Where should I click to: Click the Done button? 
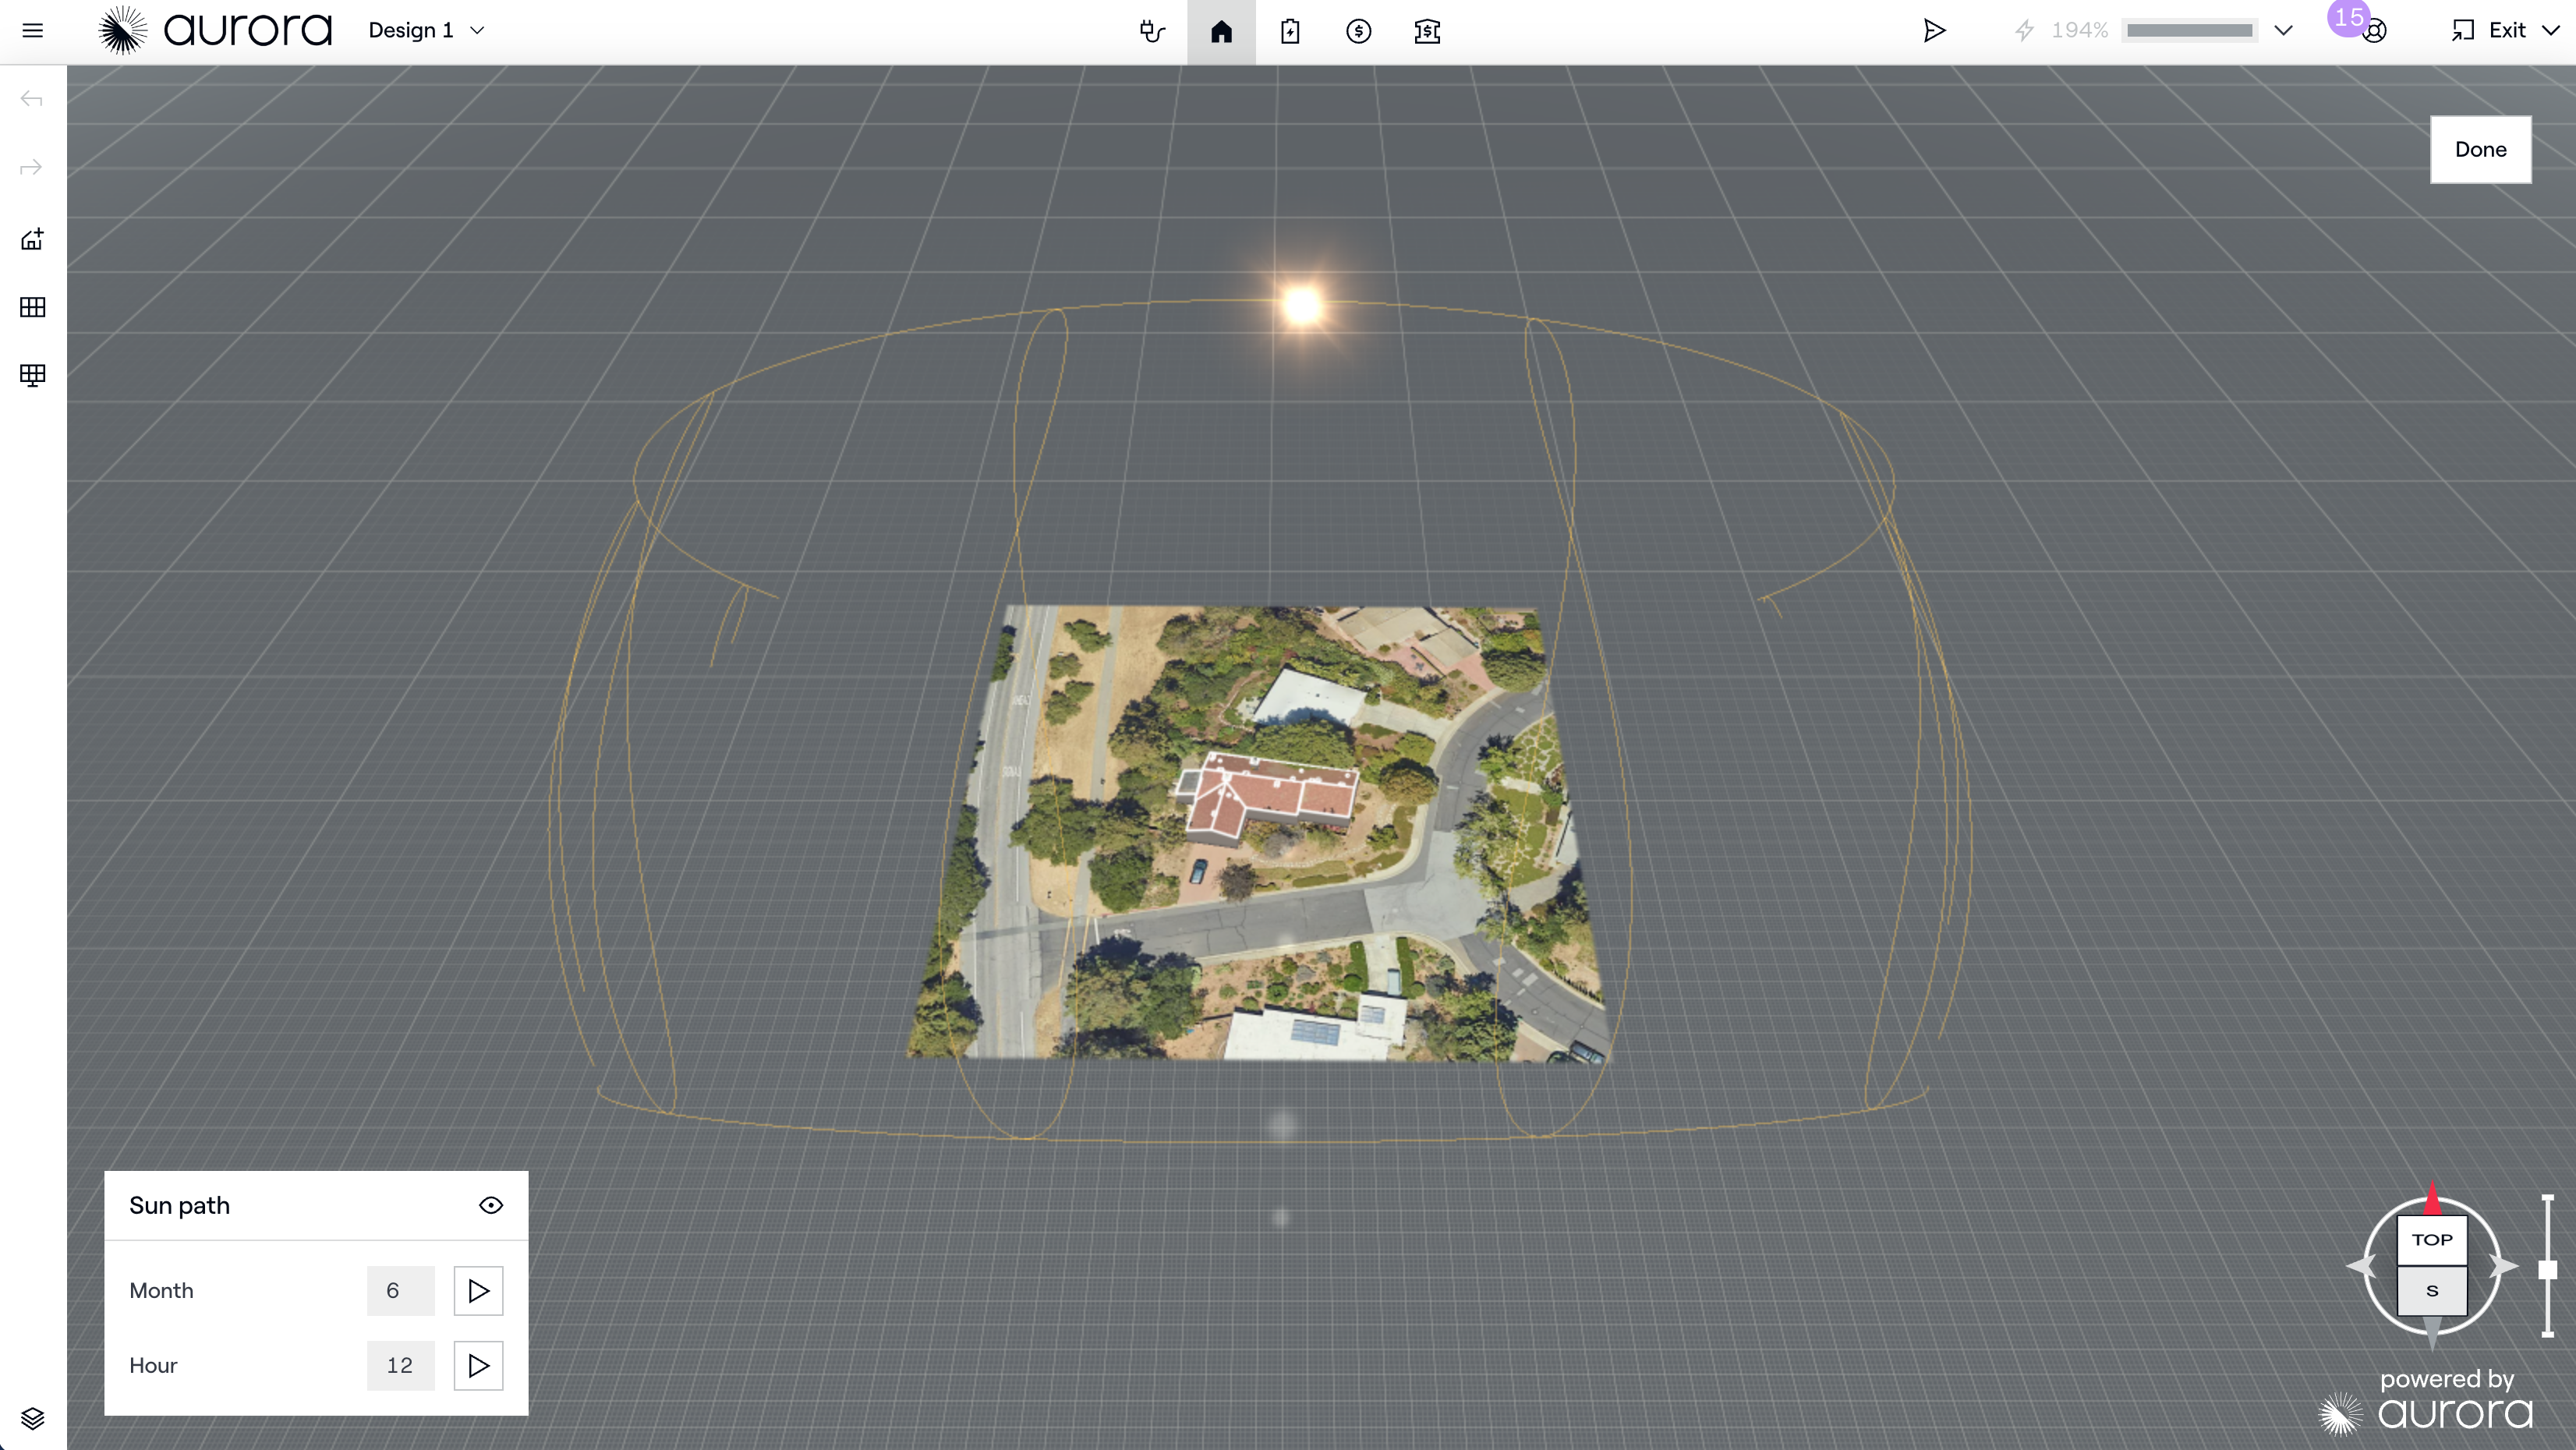click(2480, 149)
